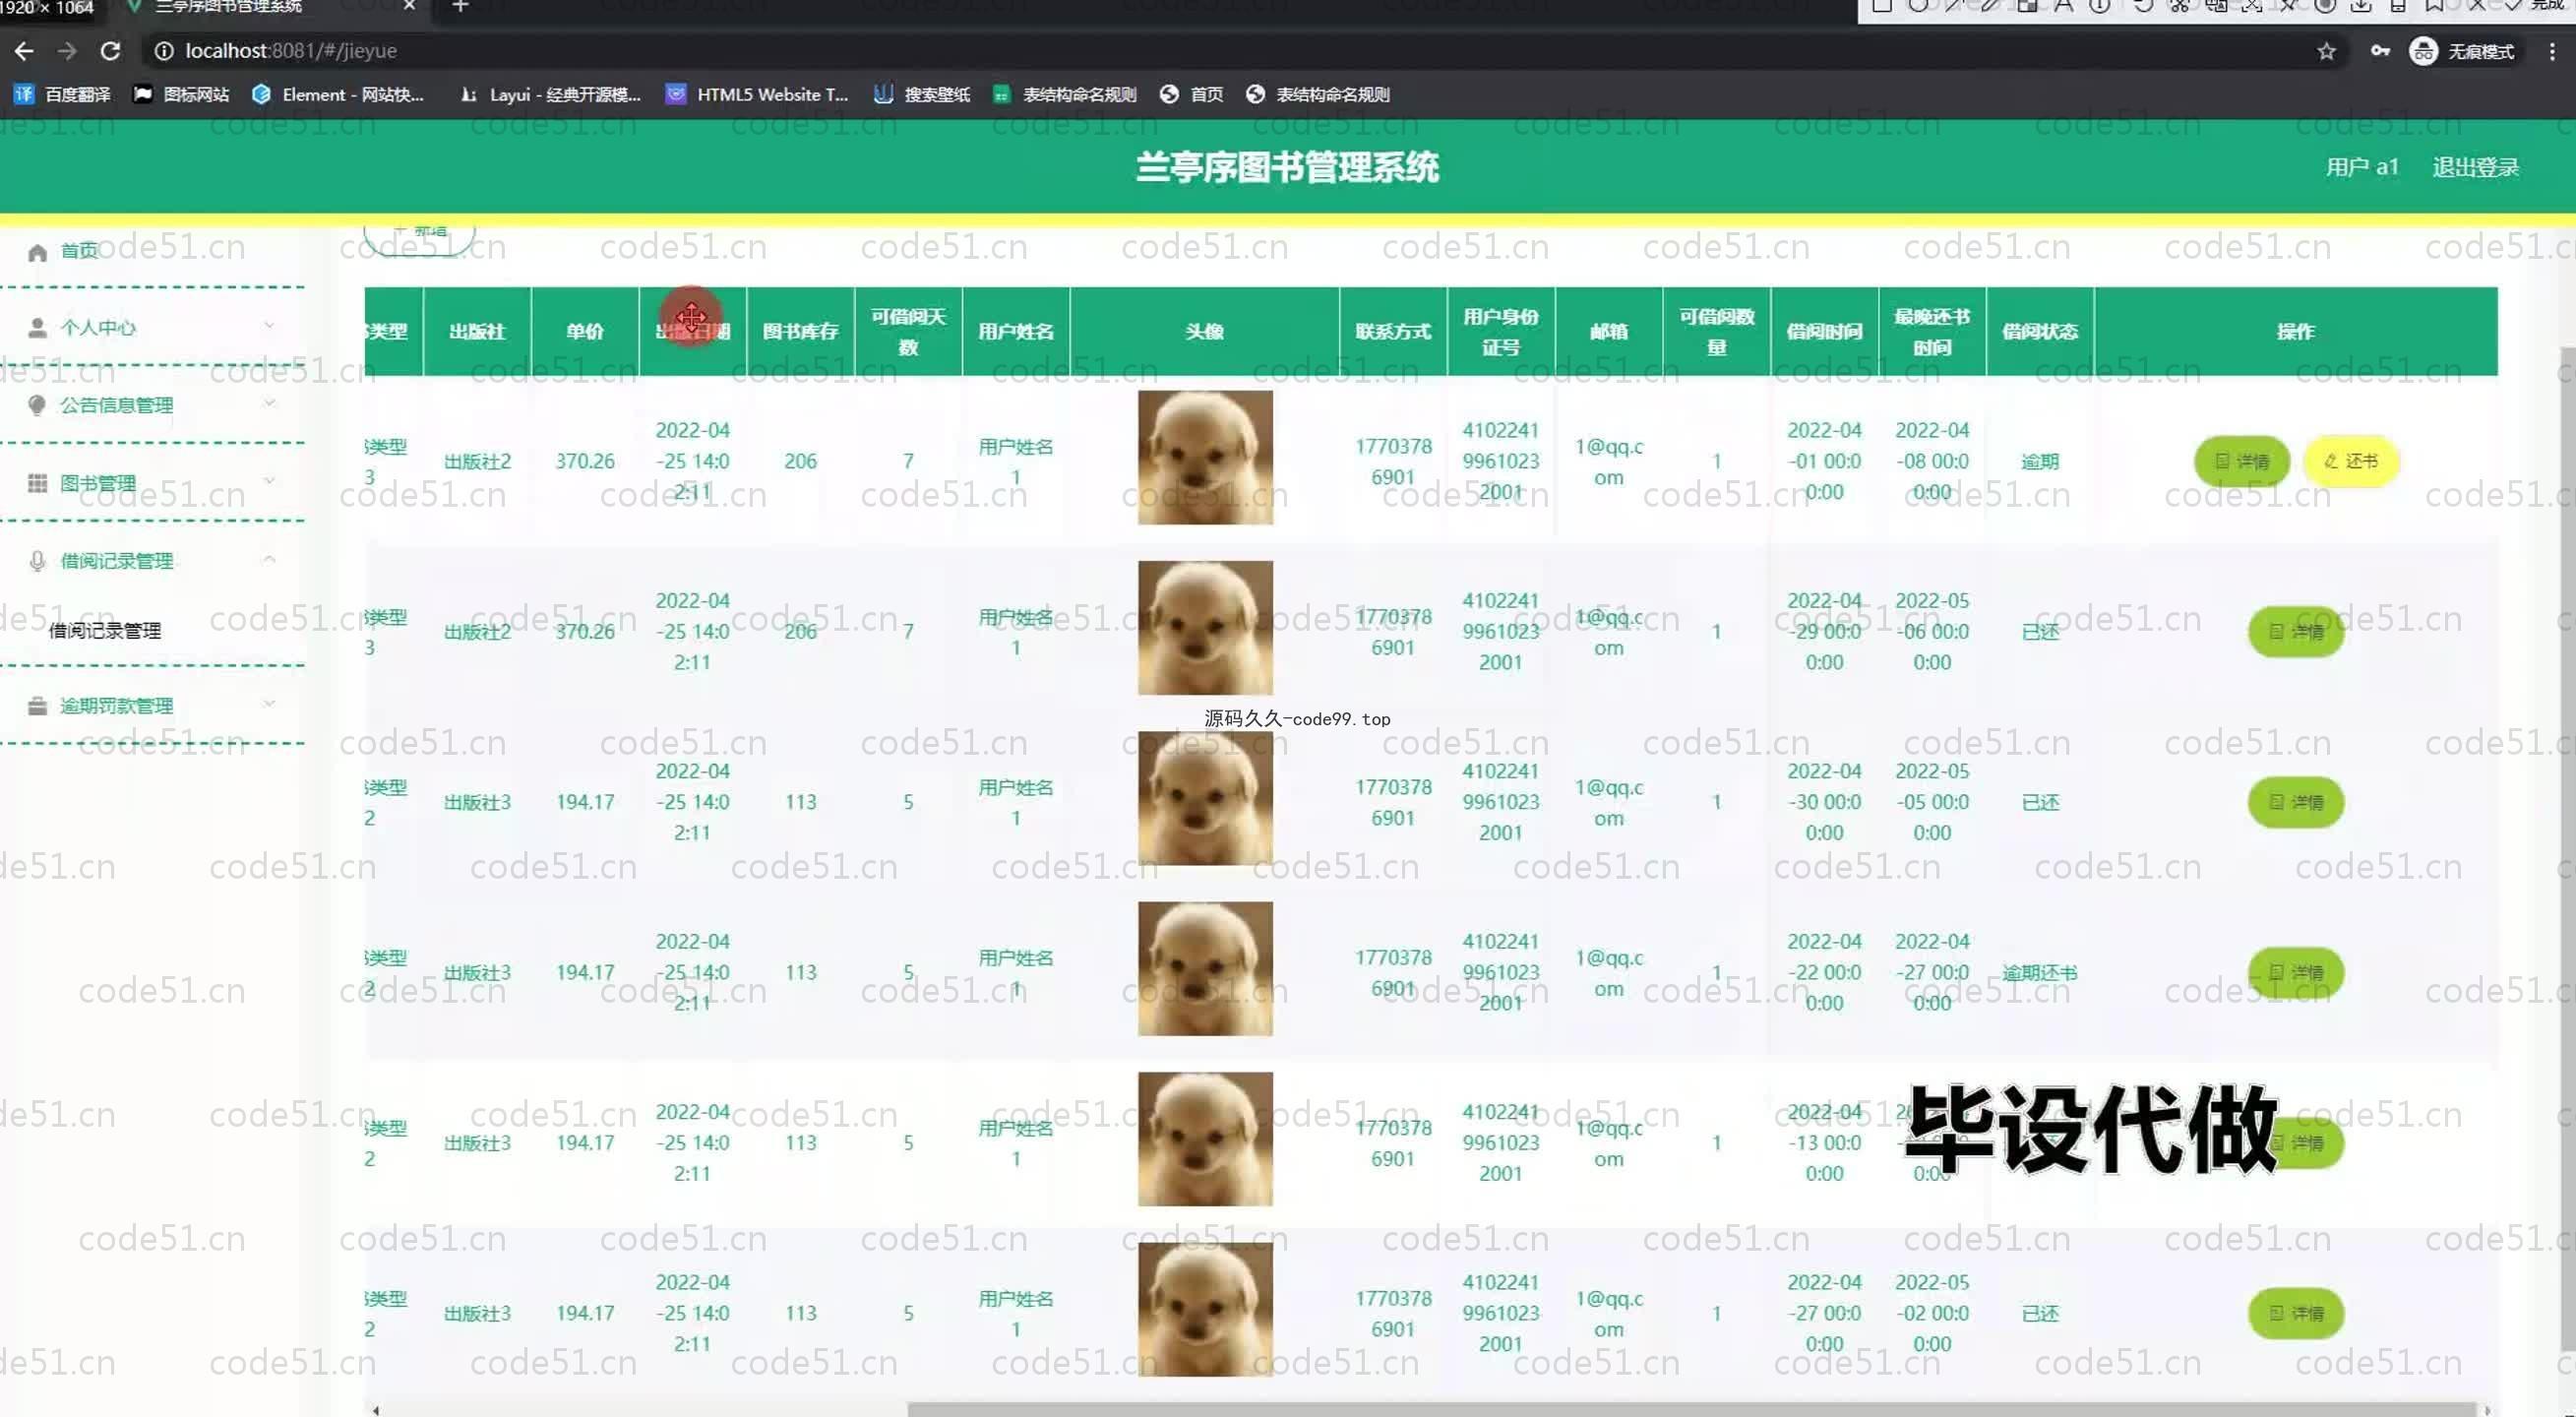Open the 搜索壁纸 bookmark
Viewport: 2576px width, 1417px height.
tap(922, 94)
